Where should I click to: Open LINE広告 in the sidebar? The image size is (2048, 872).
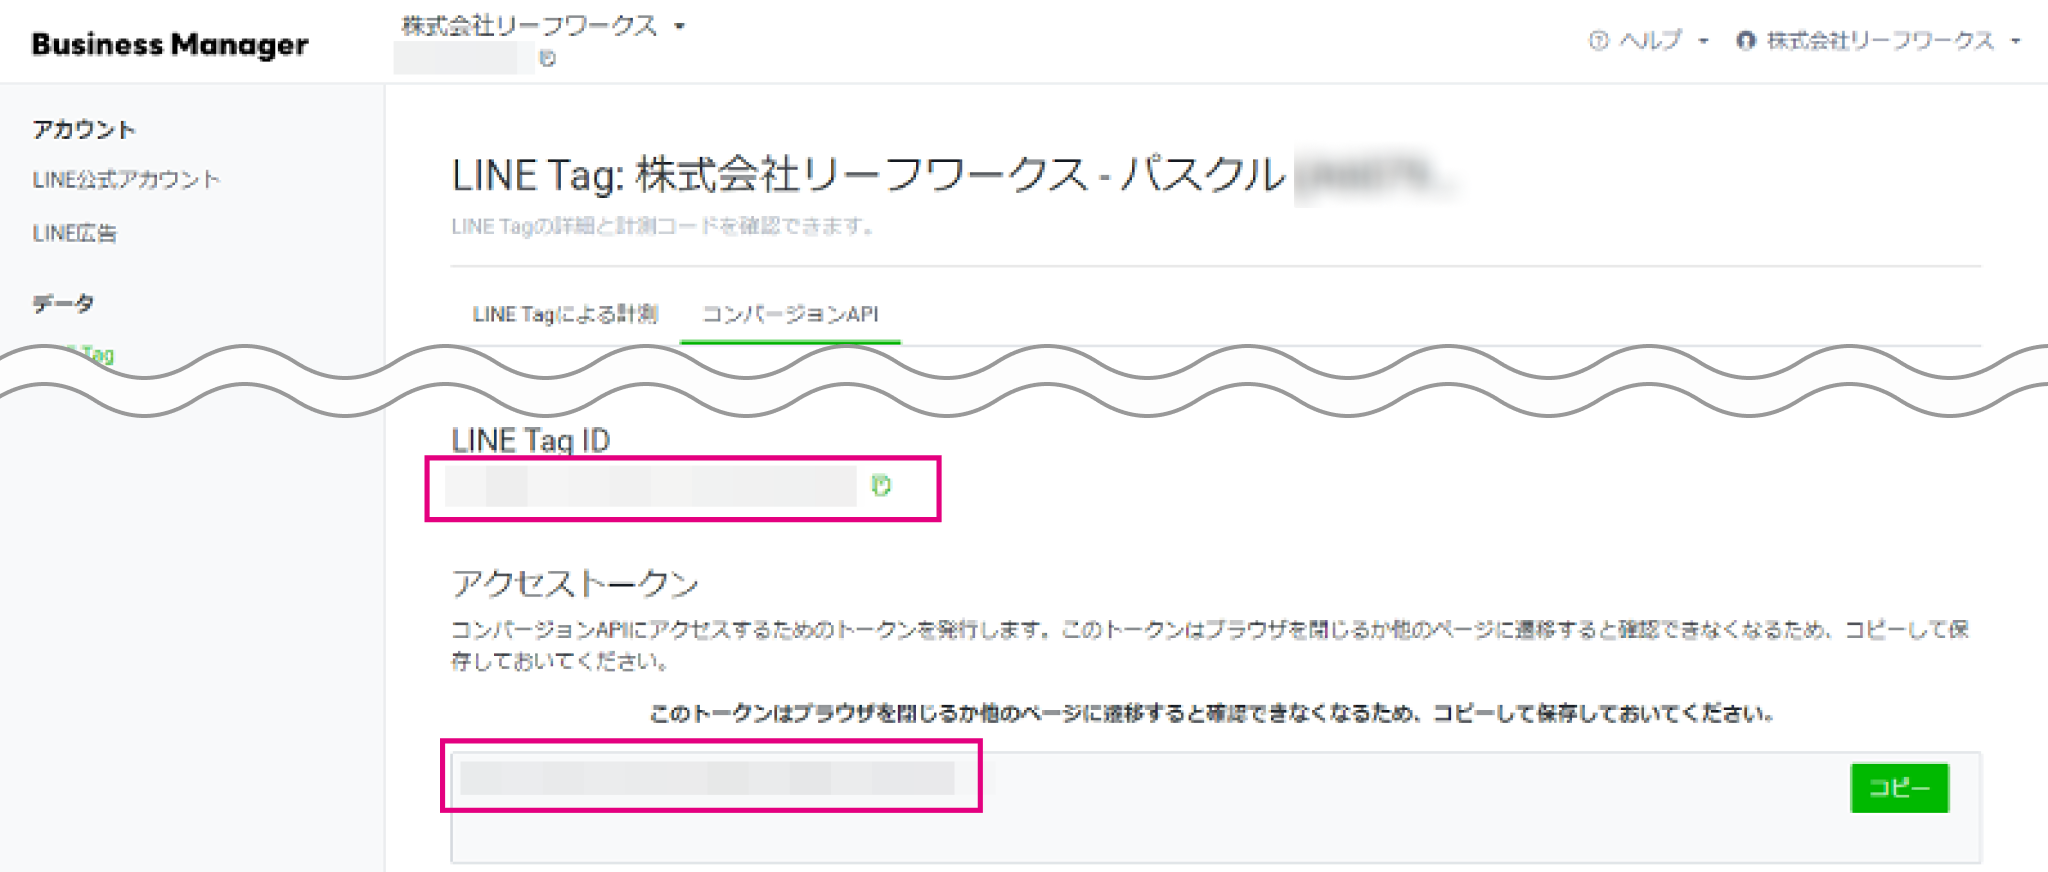coord(75,233)
